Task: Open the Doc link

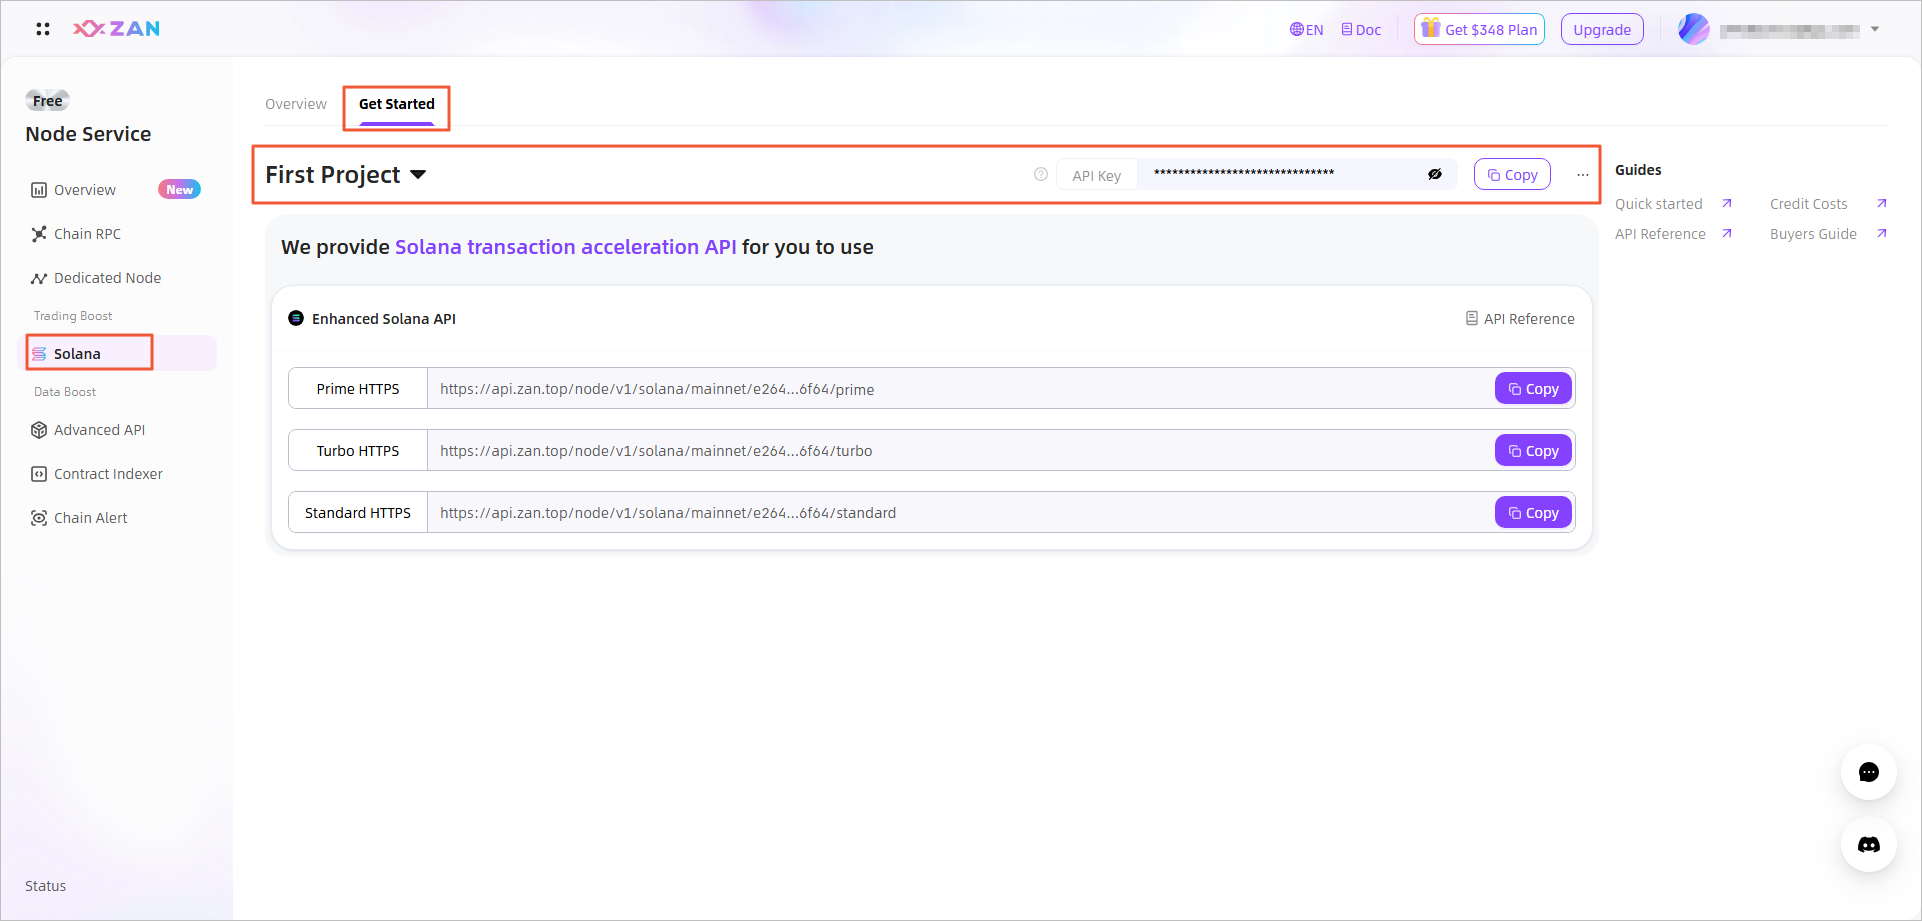Action: coord(1361,30)
